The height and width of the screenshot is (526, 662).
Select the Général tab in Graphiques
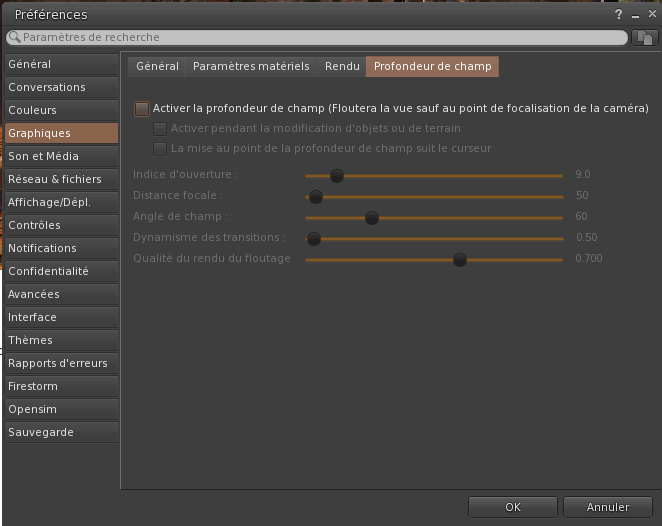pos(157,66)
